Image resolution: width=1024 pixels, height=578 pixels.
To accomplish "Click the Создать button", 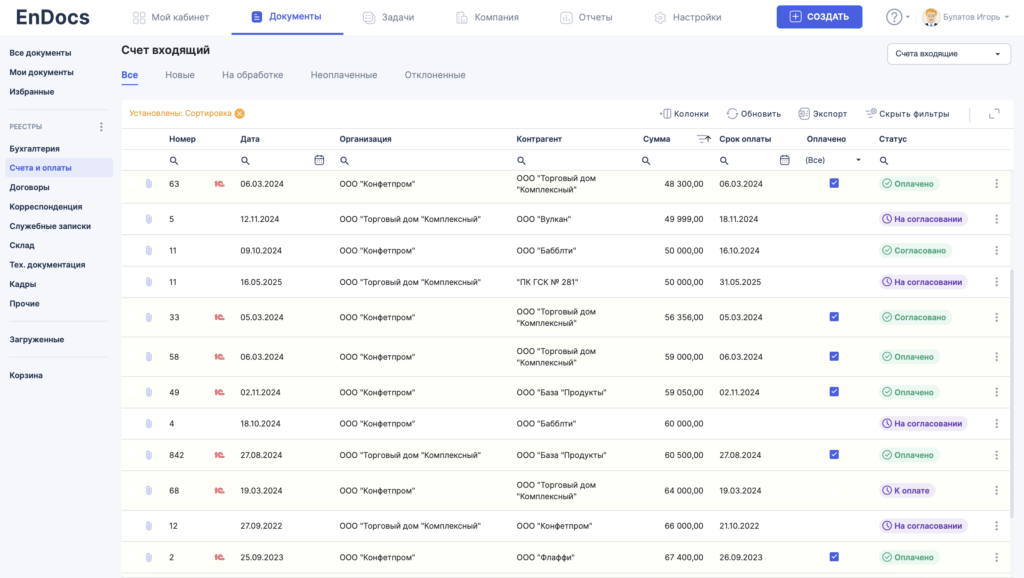I will coord(819,17).
